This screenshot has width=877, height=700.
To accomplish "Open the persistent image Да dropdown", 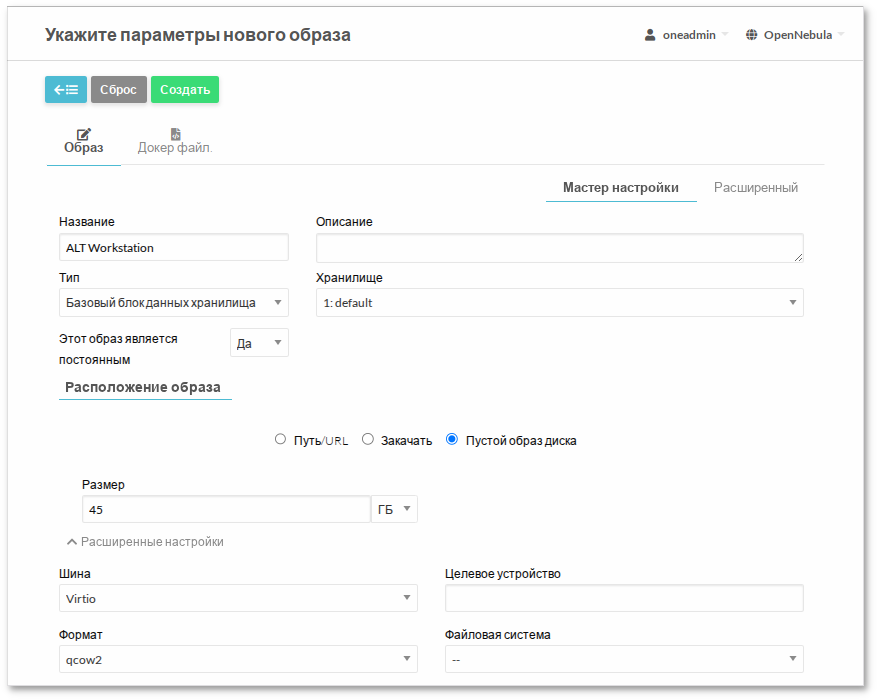I will 258,342.
